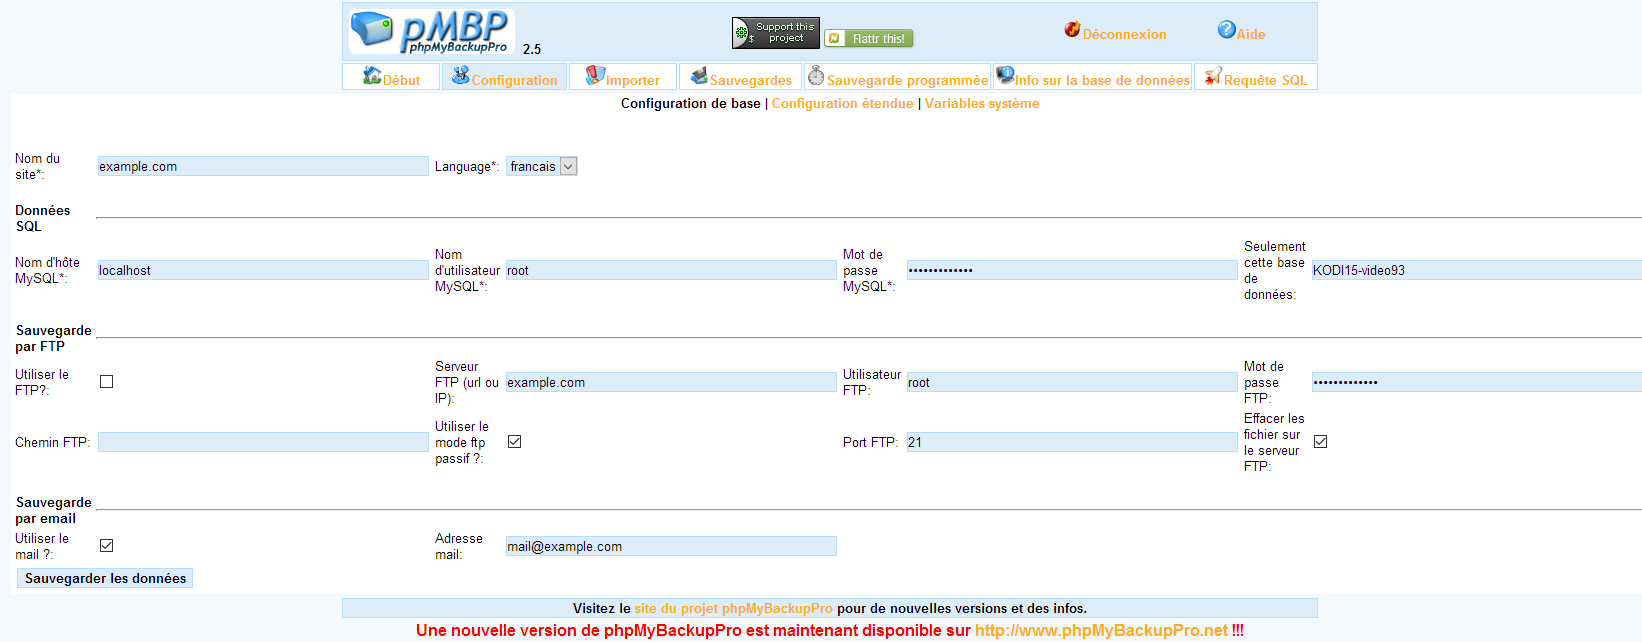Open the Sauvegarde programmée tab
1642x642 pixels.
[898, 77]
